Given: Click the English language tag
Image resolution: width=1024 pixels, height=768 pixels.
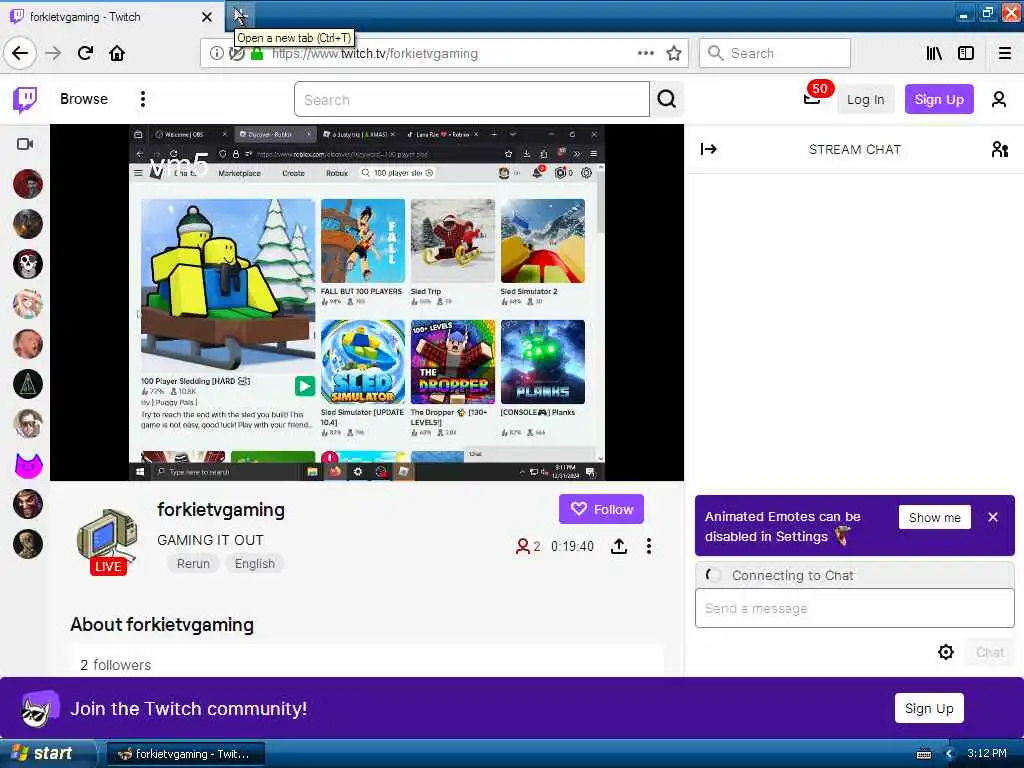Looking at the screenshot, I should pyautogui.click(x=255, y=564).
